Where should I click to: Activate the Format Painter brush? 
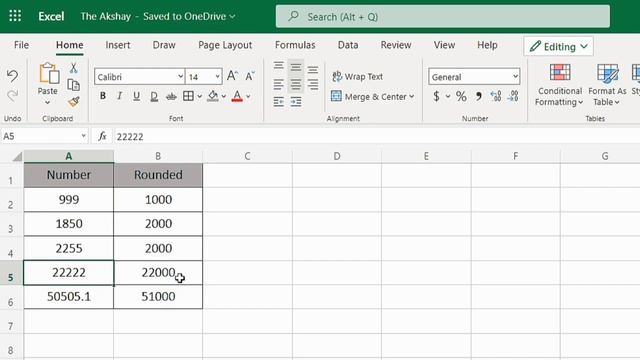[x=74, y=101]
